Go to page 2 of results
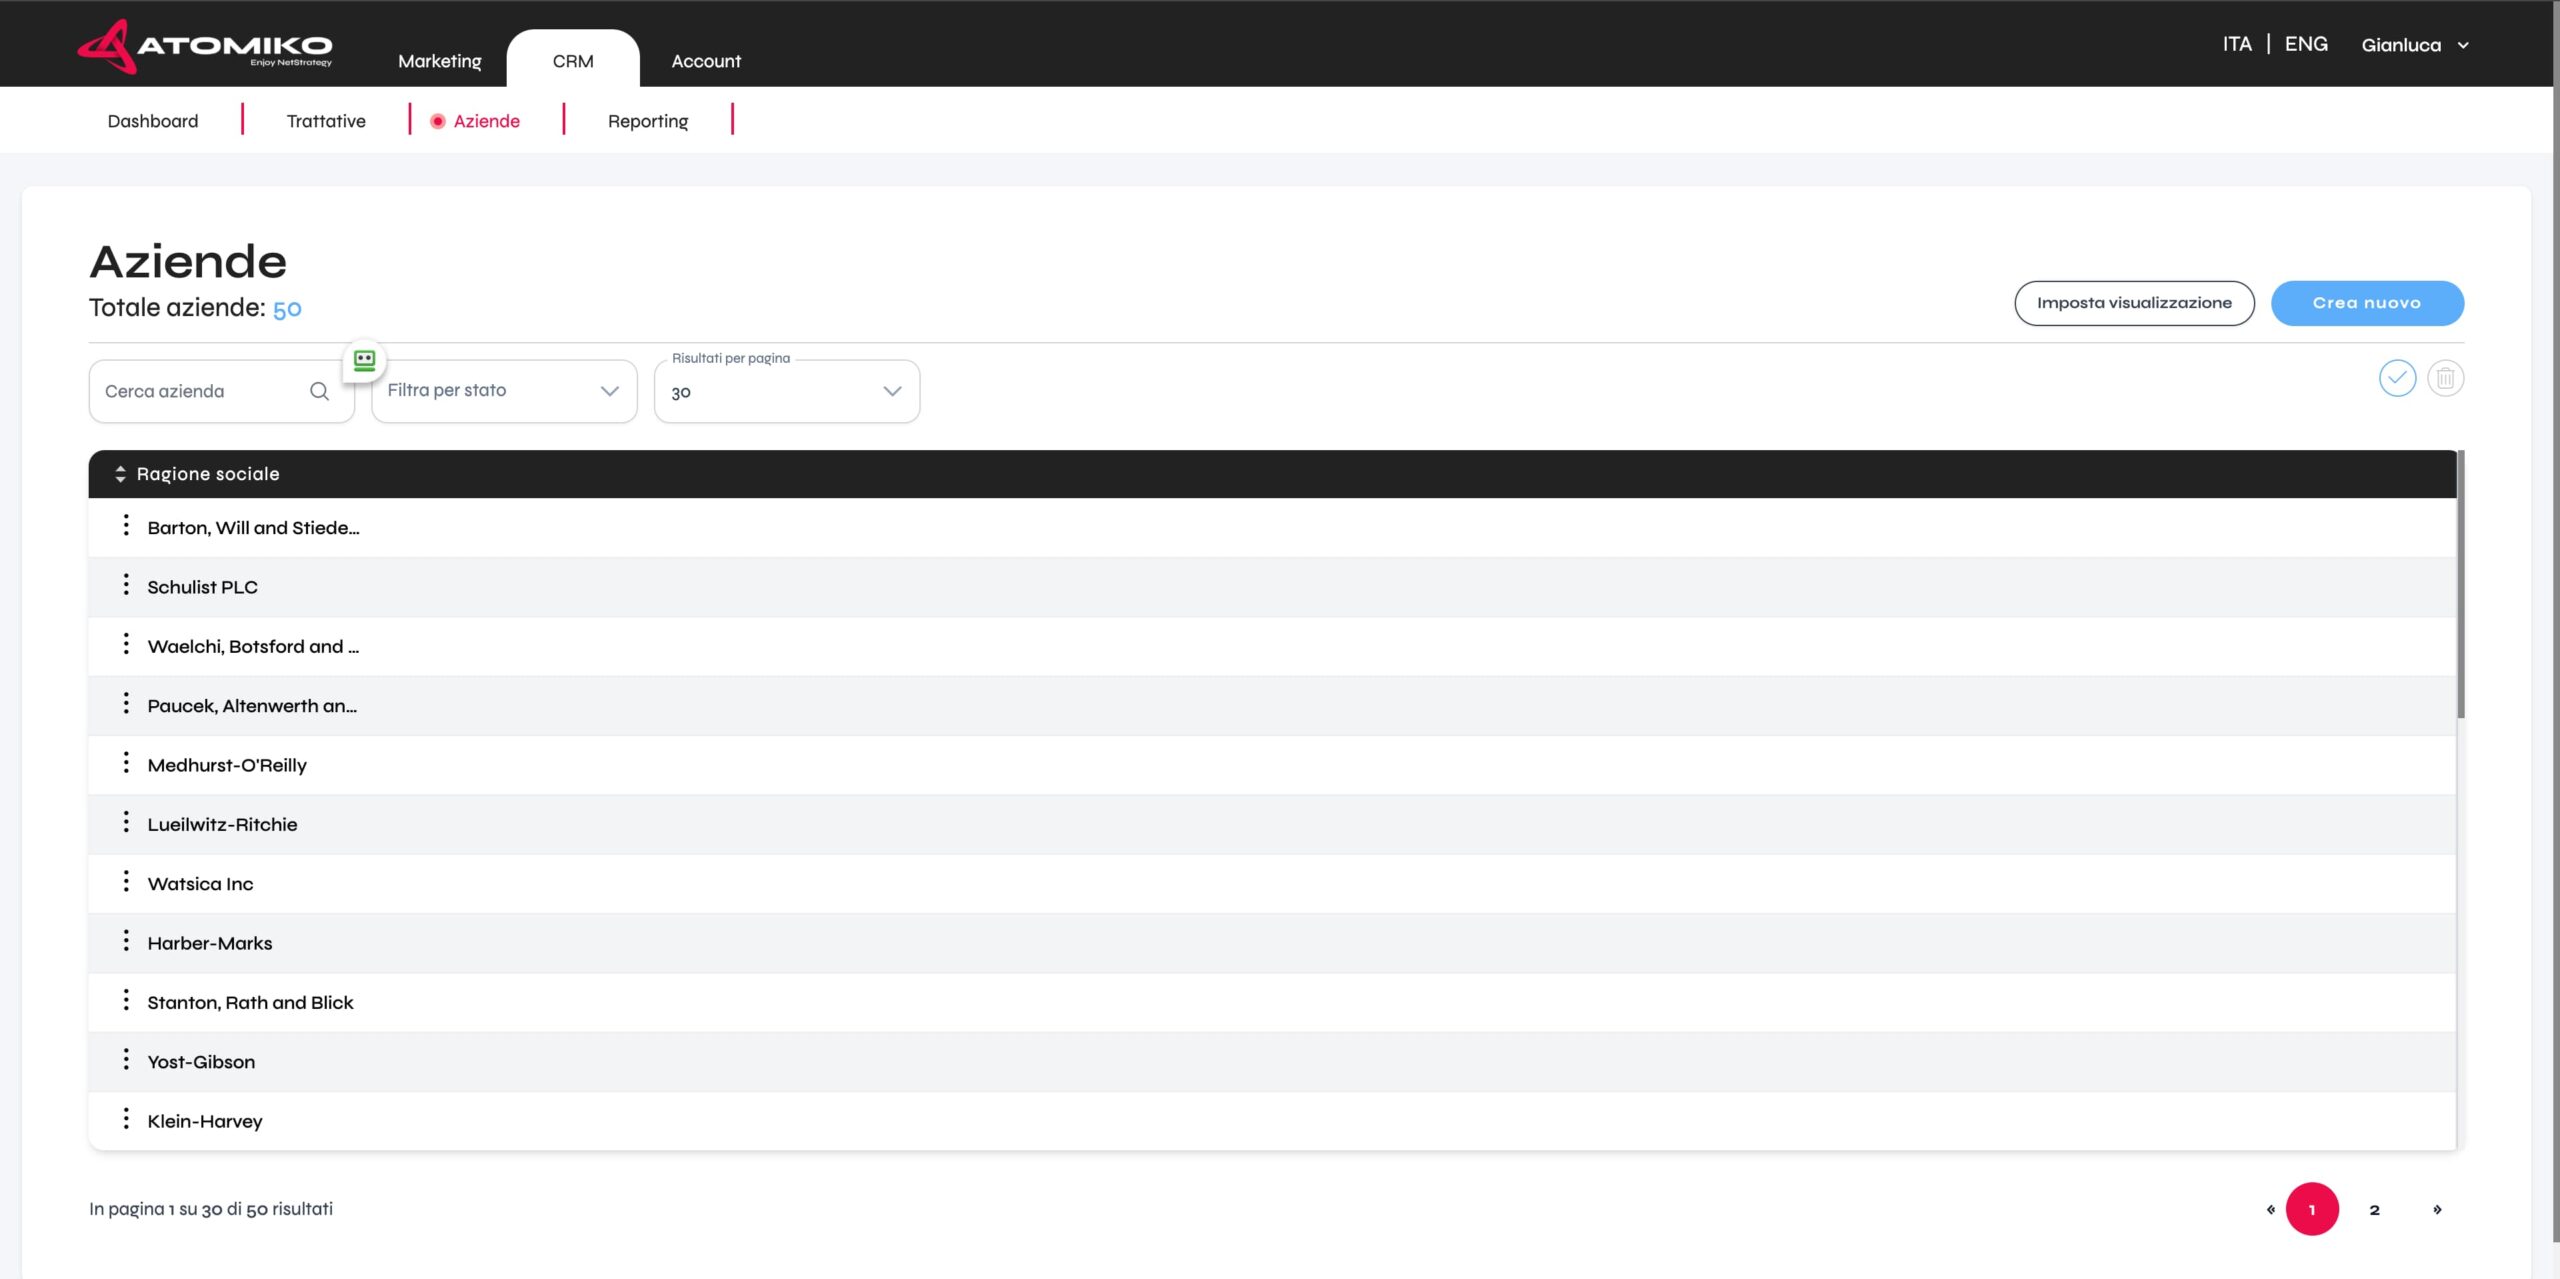Viewport: 2560px width, 1279px height. 2374,1210
